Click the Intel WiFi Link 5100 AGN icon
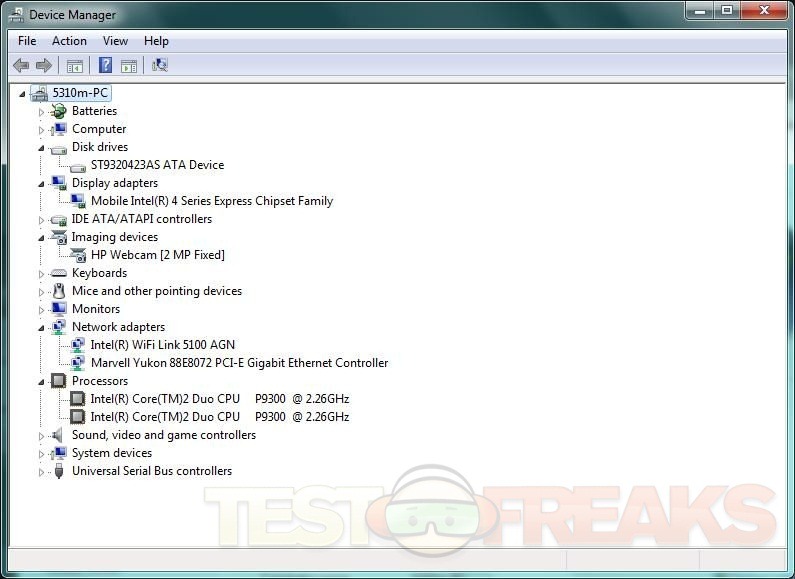795x579 pixels. click(x=78, y=345)
